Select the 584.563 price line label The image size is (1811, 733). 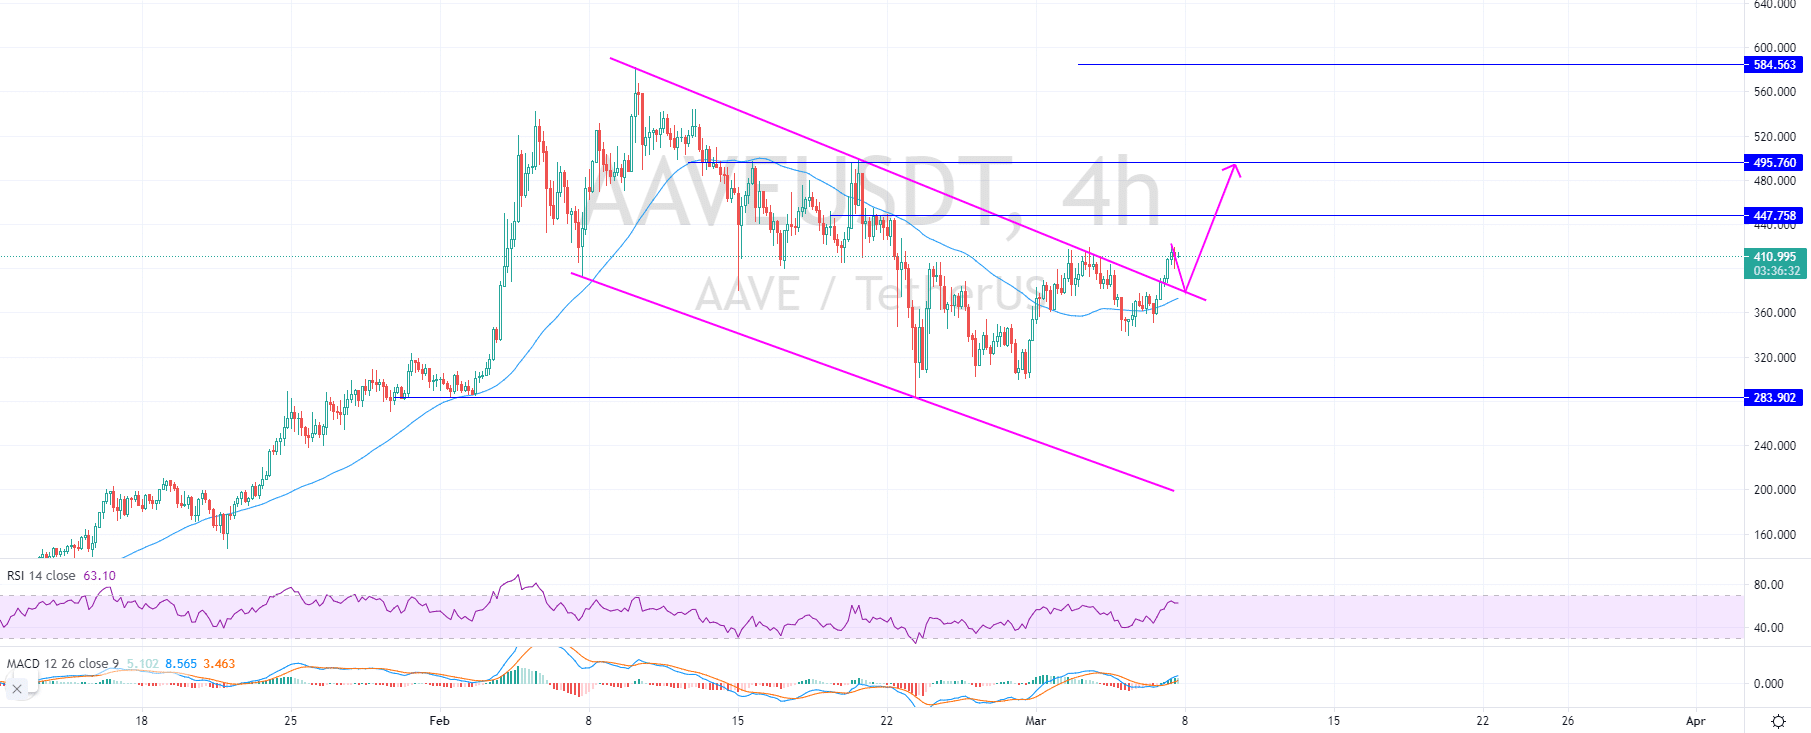pos(1774,65)
